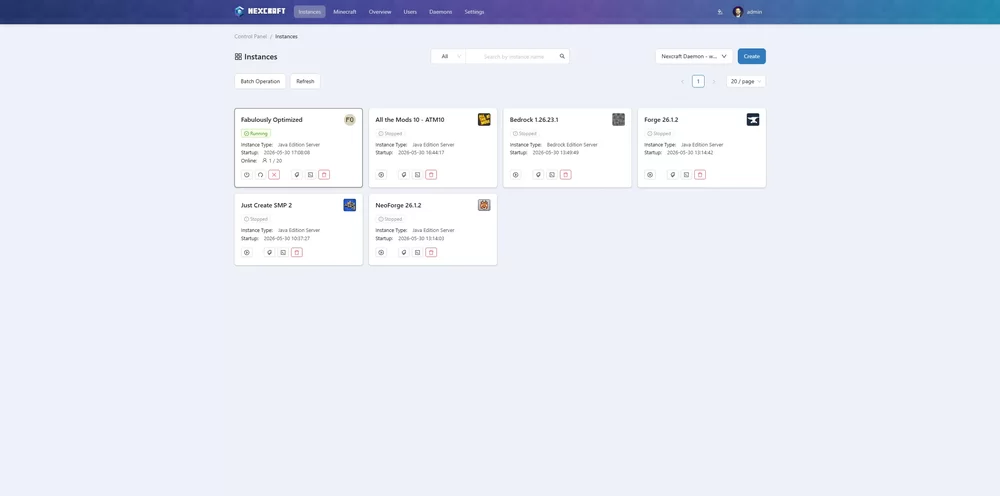
Task: Start the All the Mods 10 instance
Action: [x=381, y=175]
